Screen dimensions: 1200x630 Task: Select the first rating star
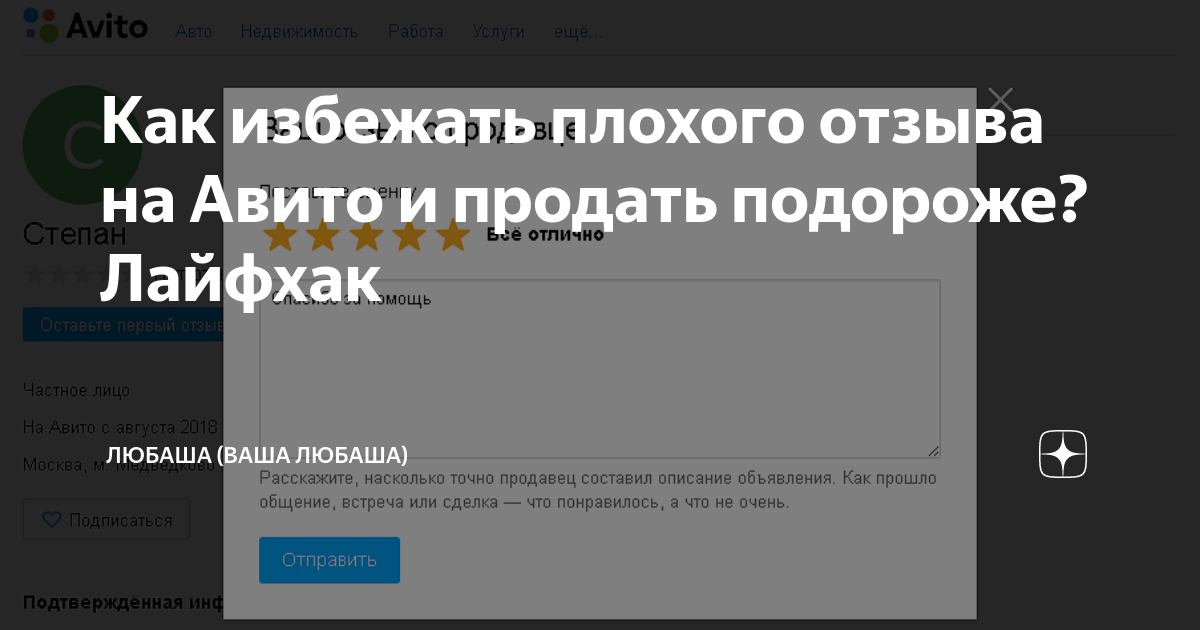click(281, 235)
